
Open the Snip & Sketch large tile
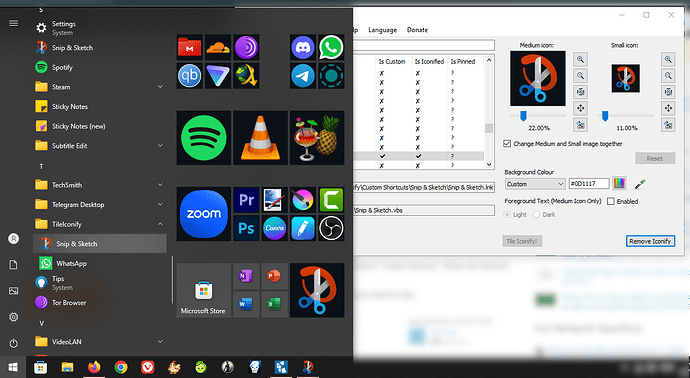pyautogui.click(x=317, y=290)
